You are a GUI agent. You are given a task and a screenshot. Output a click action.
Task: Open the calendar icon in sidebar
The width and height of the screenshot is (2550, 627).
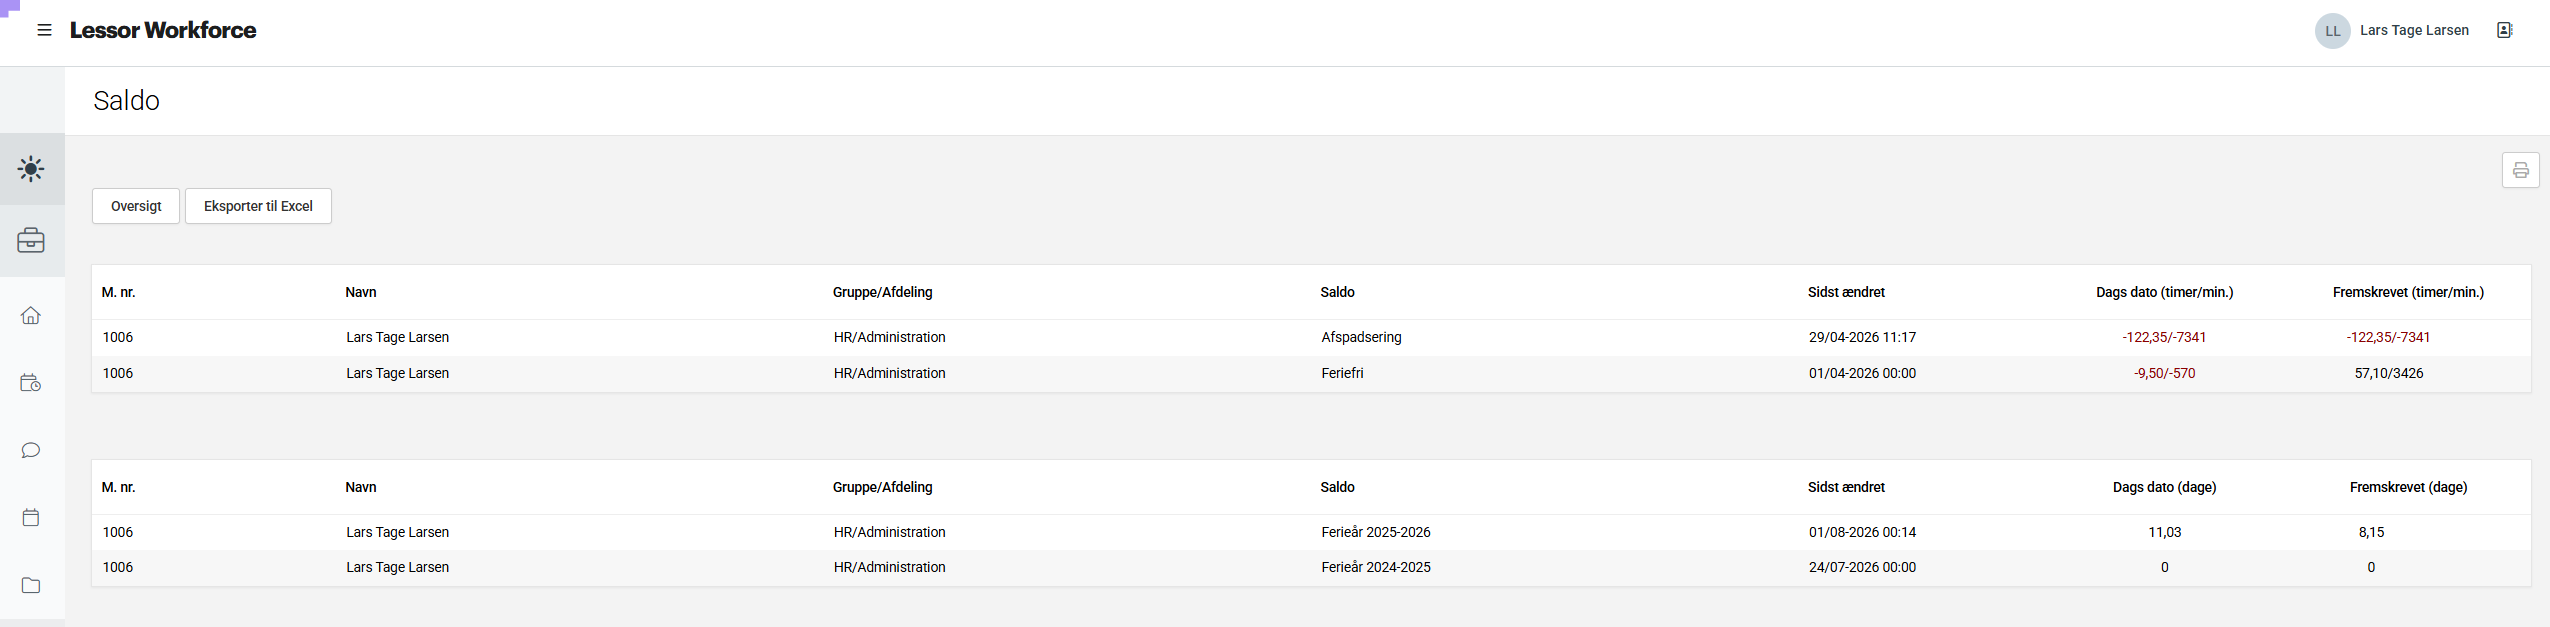coord(31,517)
